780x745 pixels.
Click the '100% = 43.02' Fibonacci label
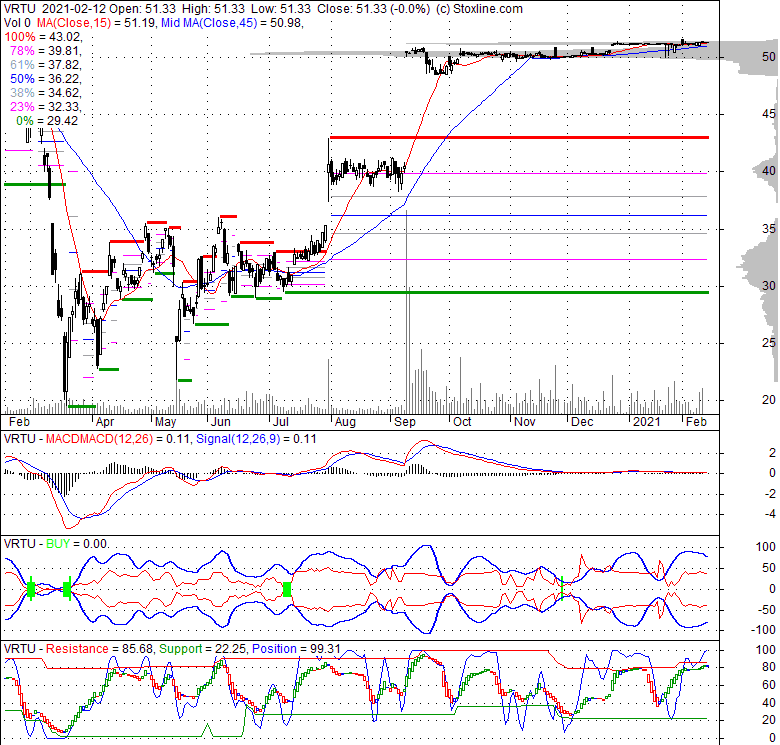click(43, 37)
